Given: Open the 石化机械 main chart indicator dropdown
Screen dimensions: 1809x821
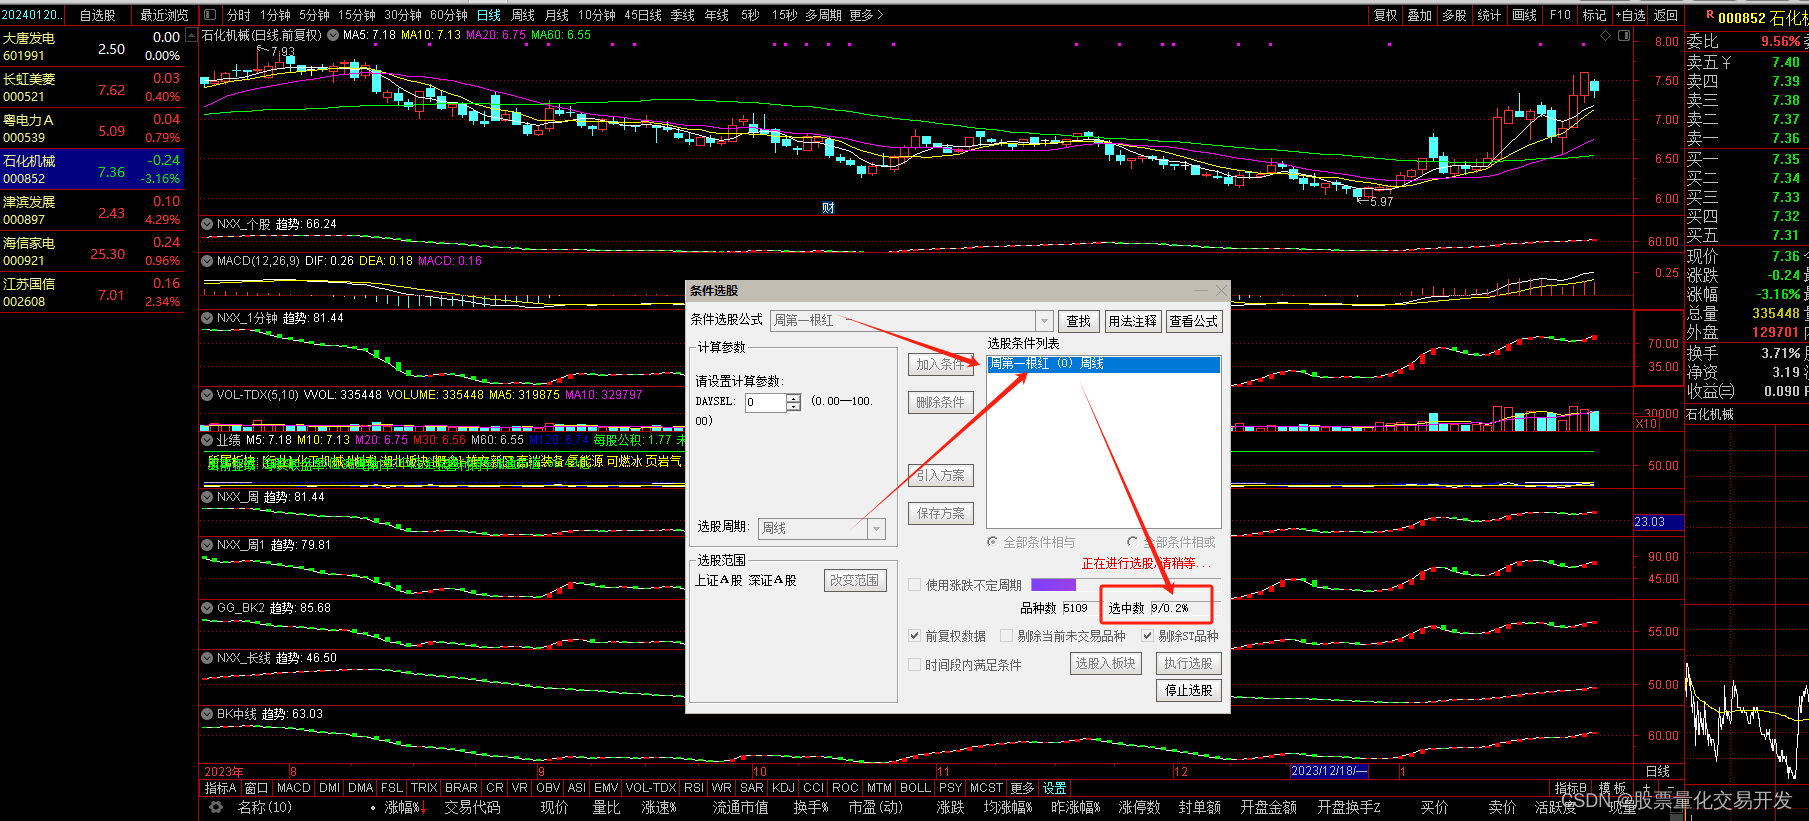Looking at the screenshot, I should pyautogui.click(x=333, y=35).
